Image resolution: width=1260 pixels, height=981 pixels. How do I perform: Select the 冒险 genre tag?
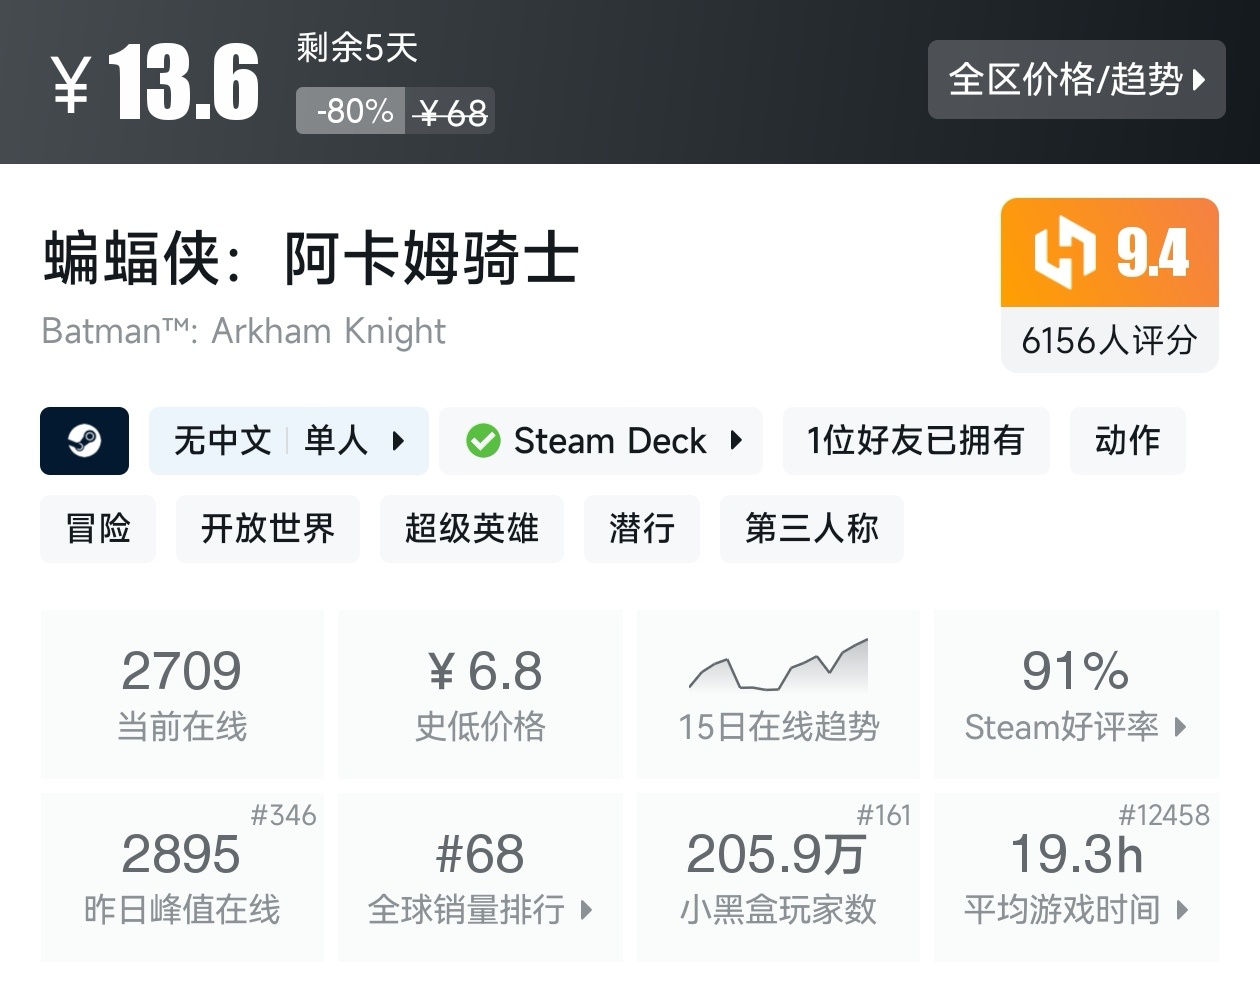pos(98,529)
